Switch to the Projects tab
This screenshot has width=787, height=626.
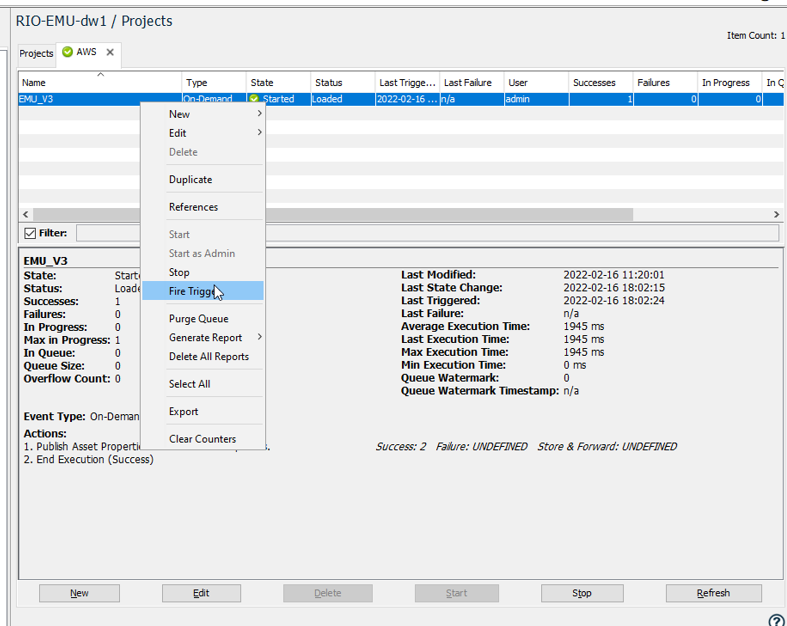point(36,53)
